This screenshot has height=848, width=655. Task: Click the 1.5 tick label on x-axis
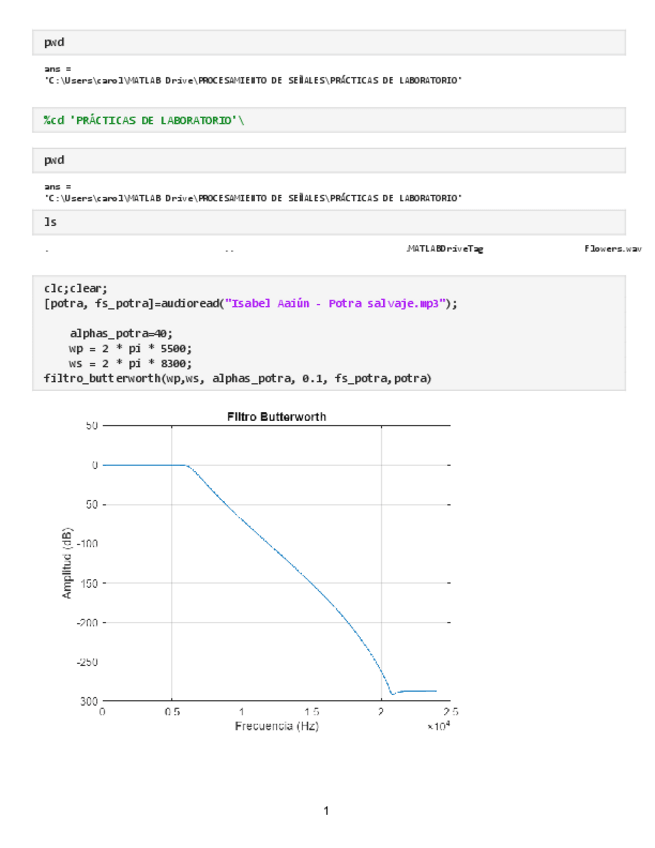pos(311,712)
